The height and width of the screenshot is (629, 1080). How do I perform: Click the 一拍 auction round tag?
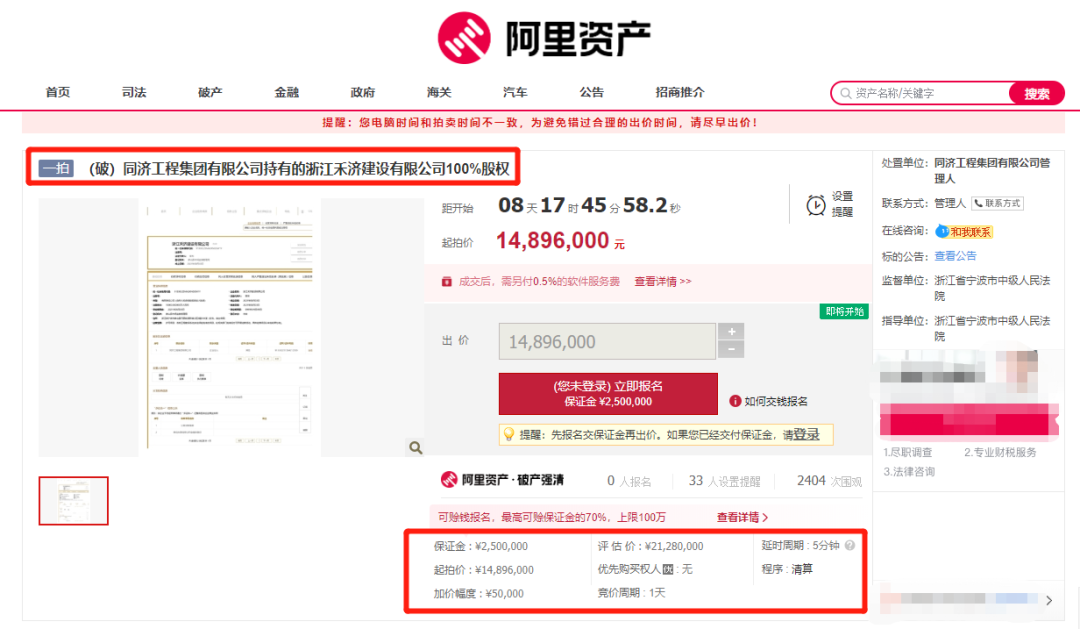[56, 168]
